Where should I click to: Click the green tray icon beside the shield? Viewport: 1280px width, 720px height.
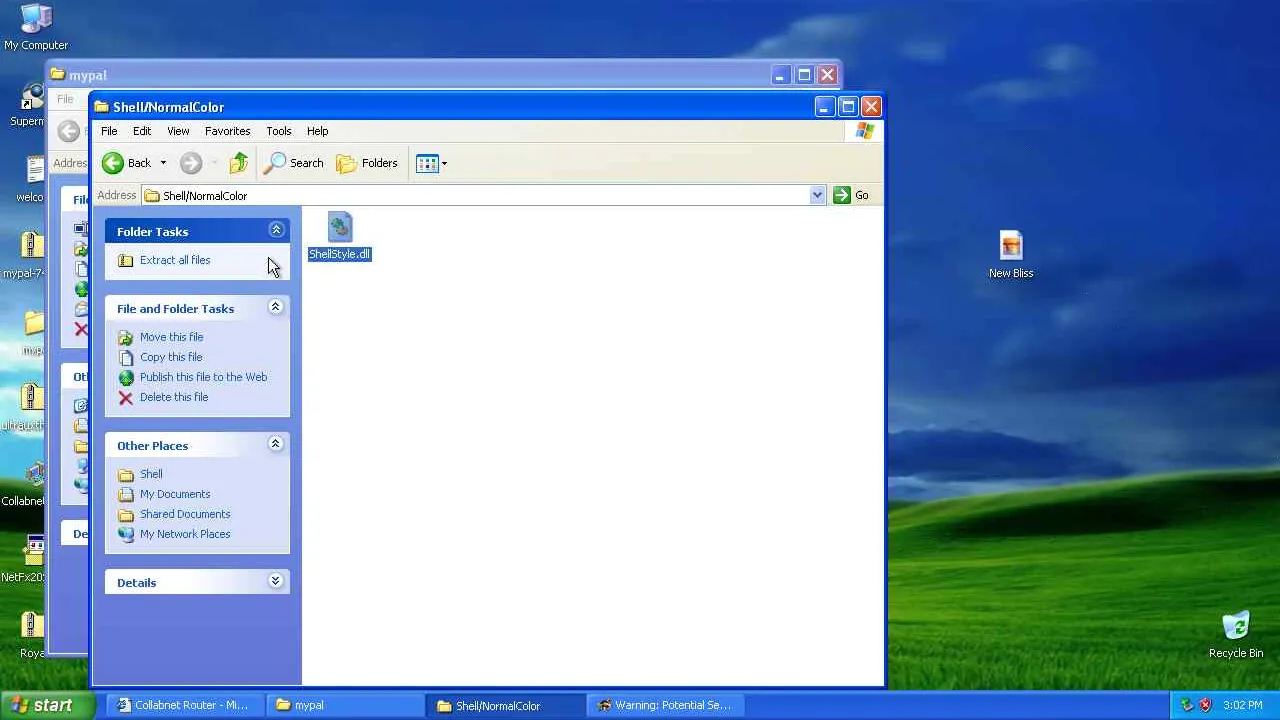tap(1187, 705)
